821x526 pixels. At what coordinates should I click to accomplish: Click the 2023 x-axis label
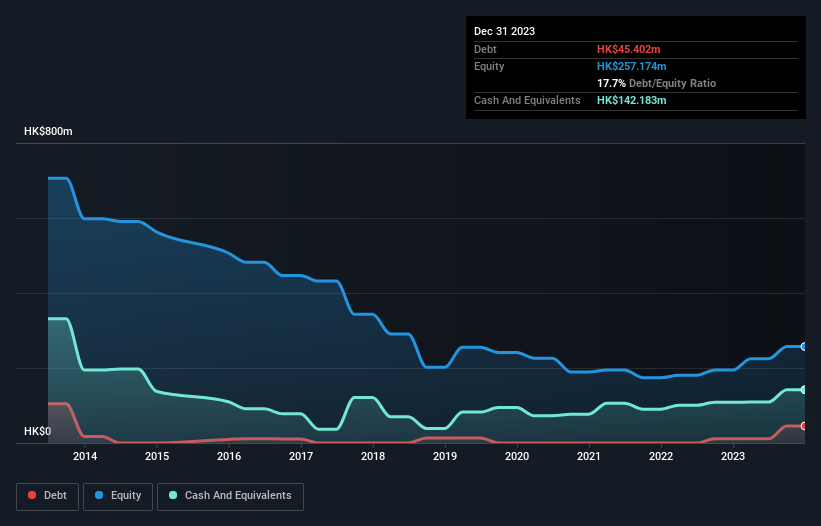pos(733,456)
